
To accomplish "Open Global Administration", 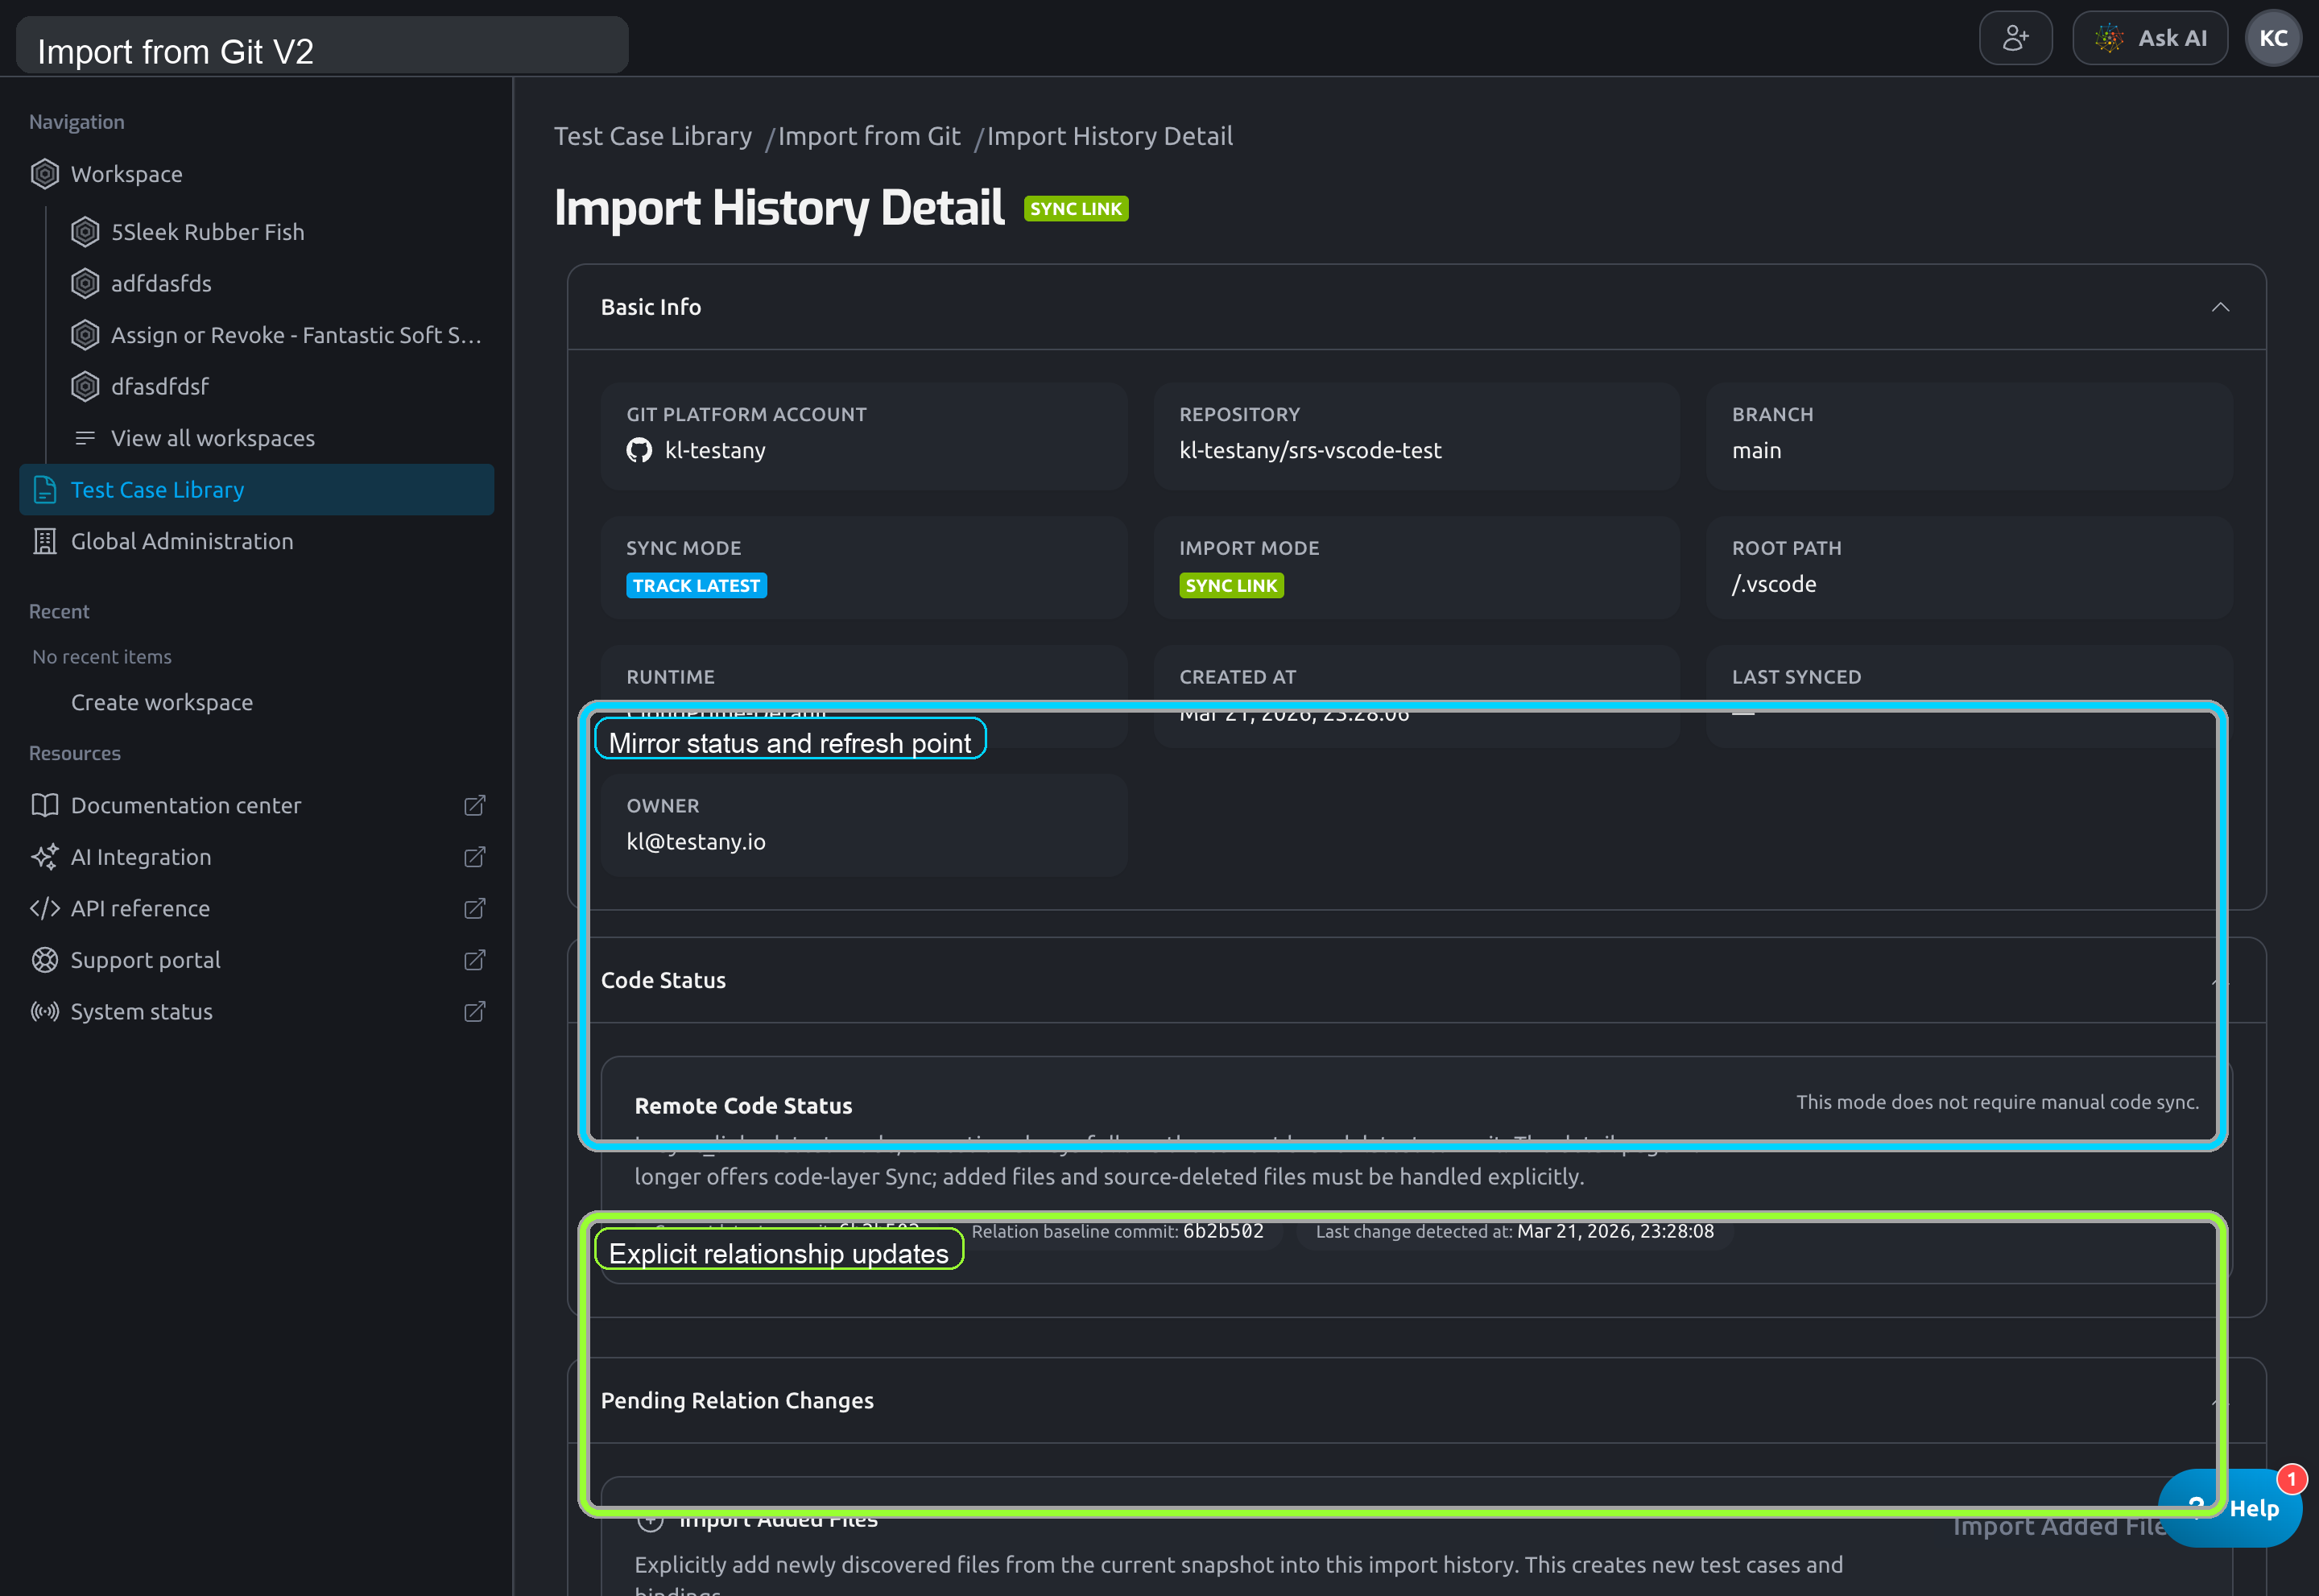I will 181,541.
